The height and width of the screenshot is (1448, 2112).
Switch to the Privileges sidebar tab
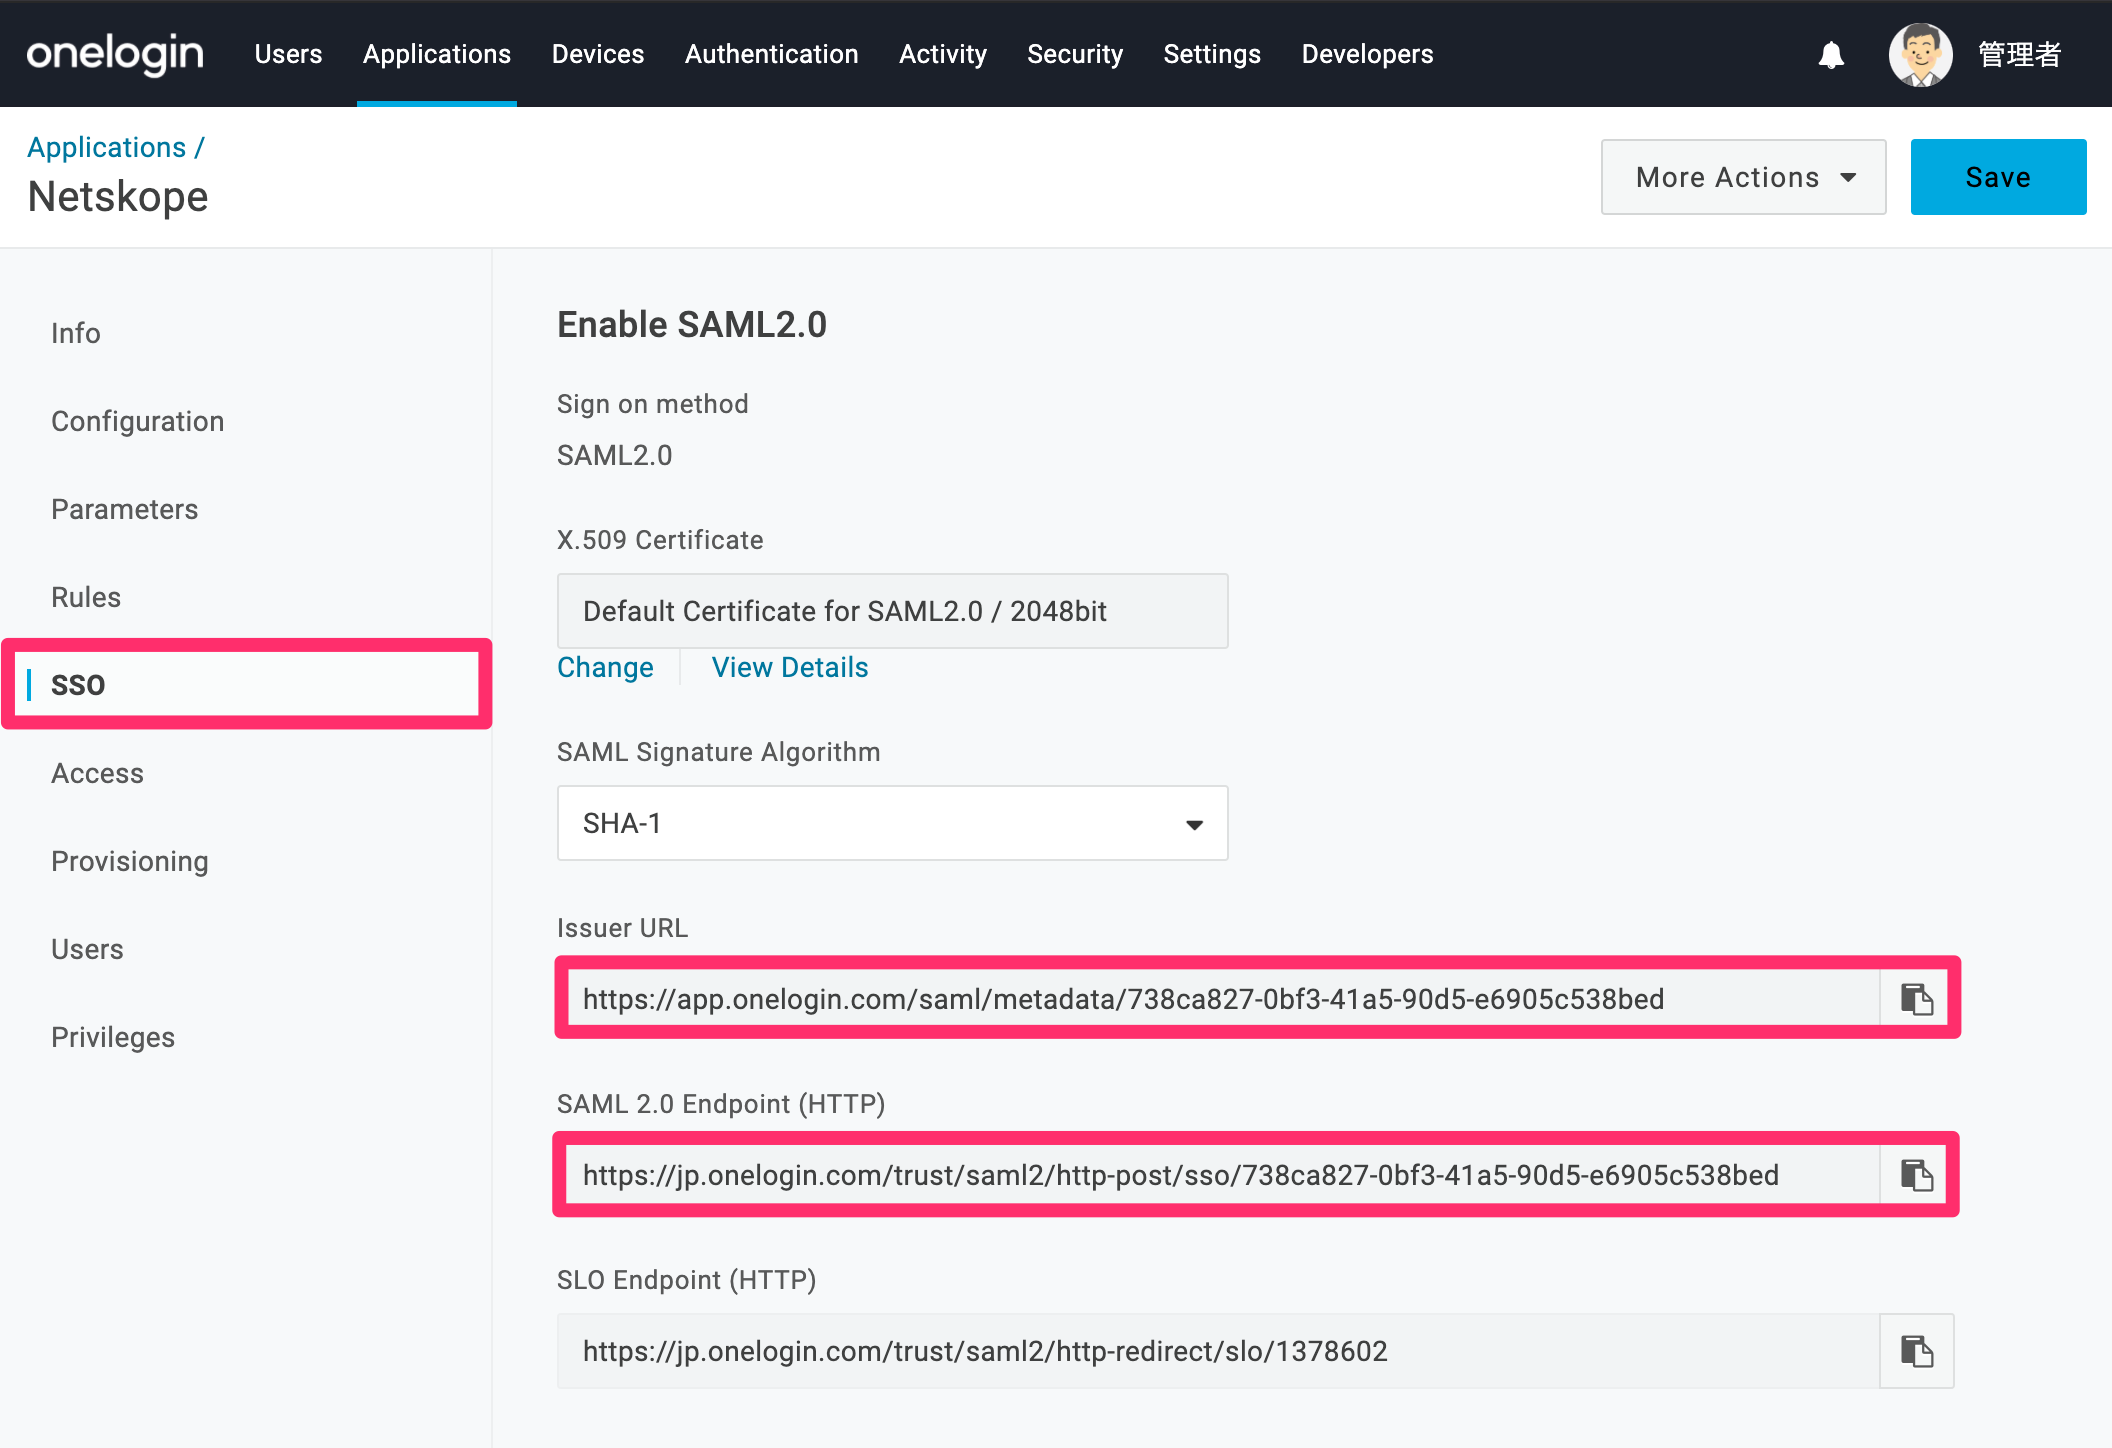pyautogui.click(x=113, y=1037)
